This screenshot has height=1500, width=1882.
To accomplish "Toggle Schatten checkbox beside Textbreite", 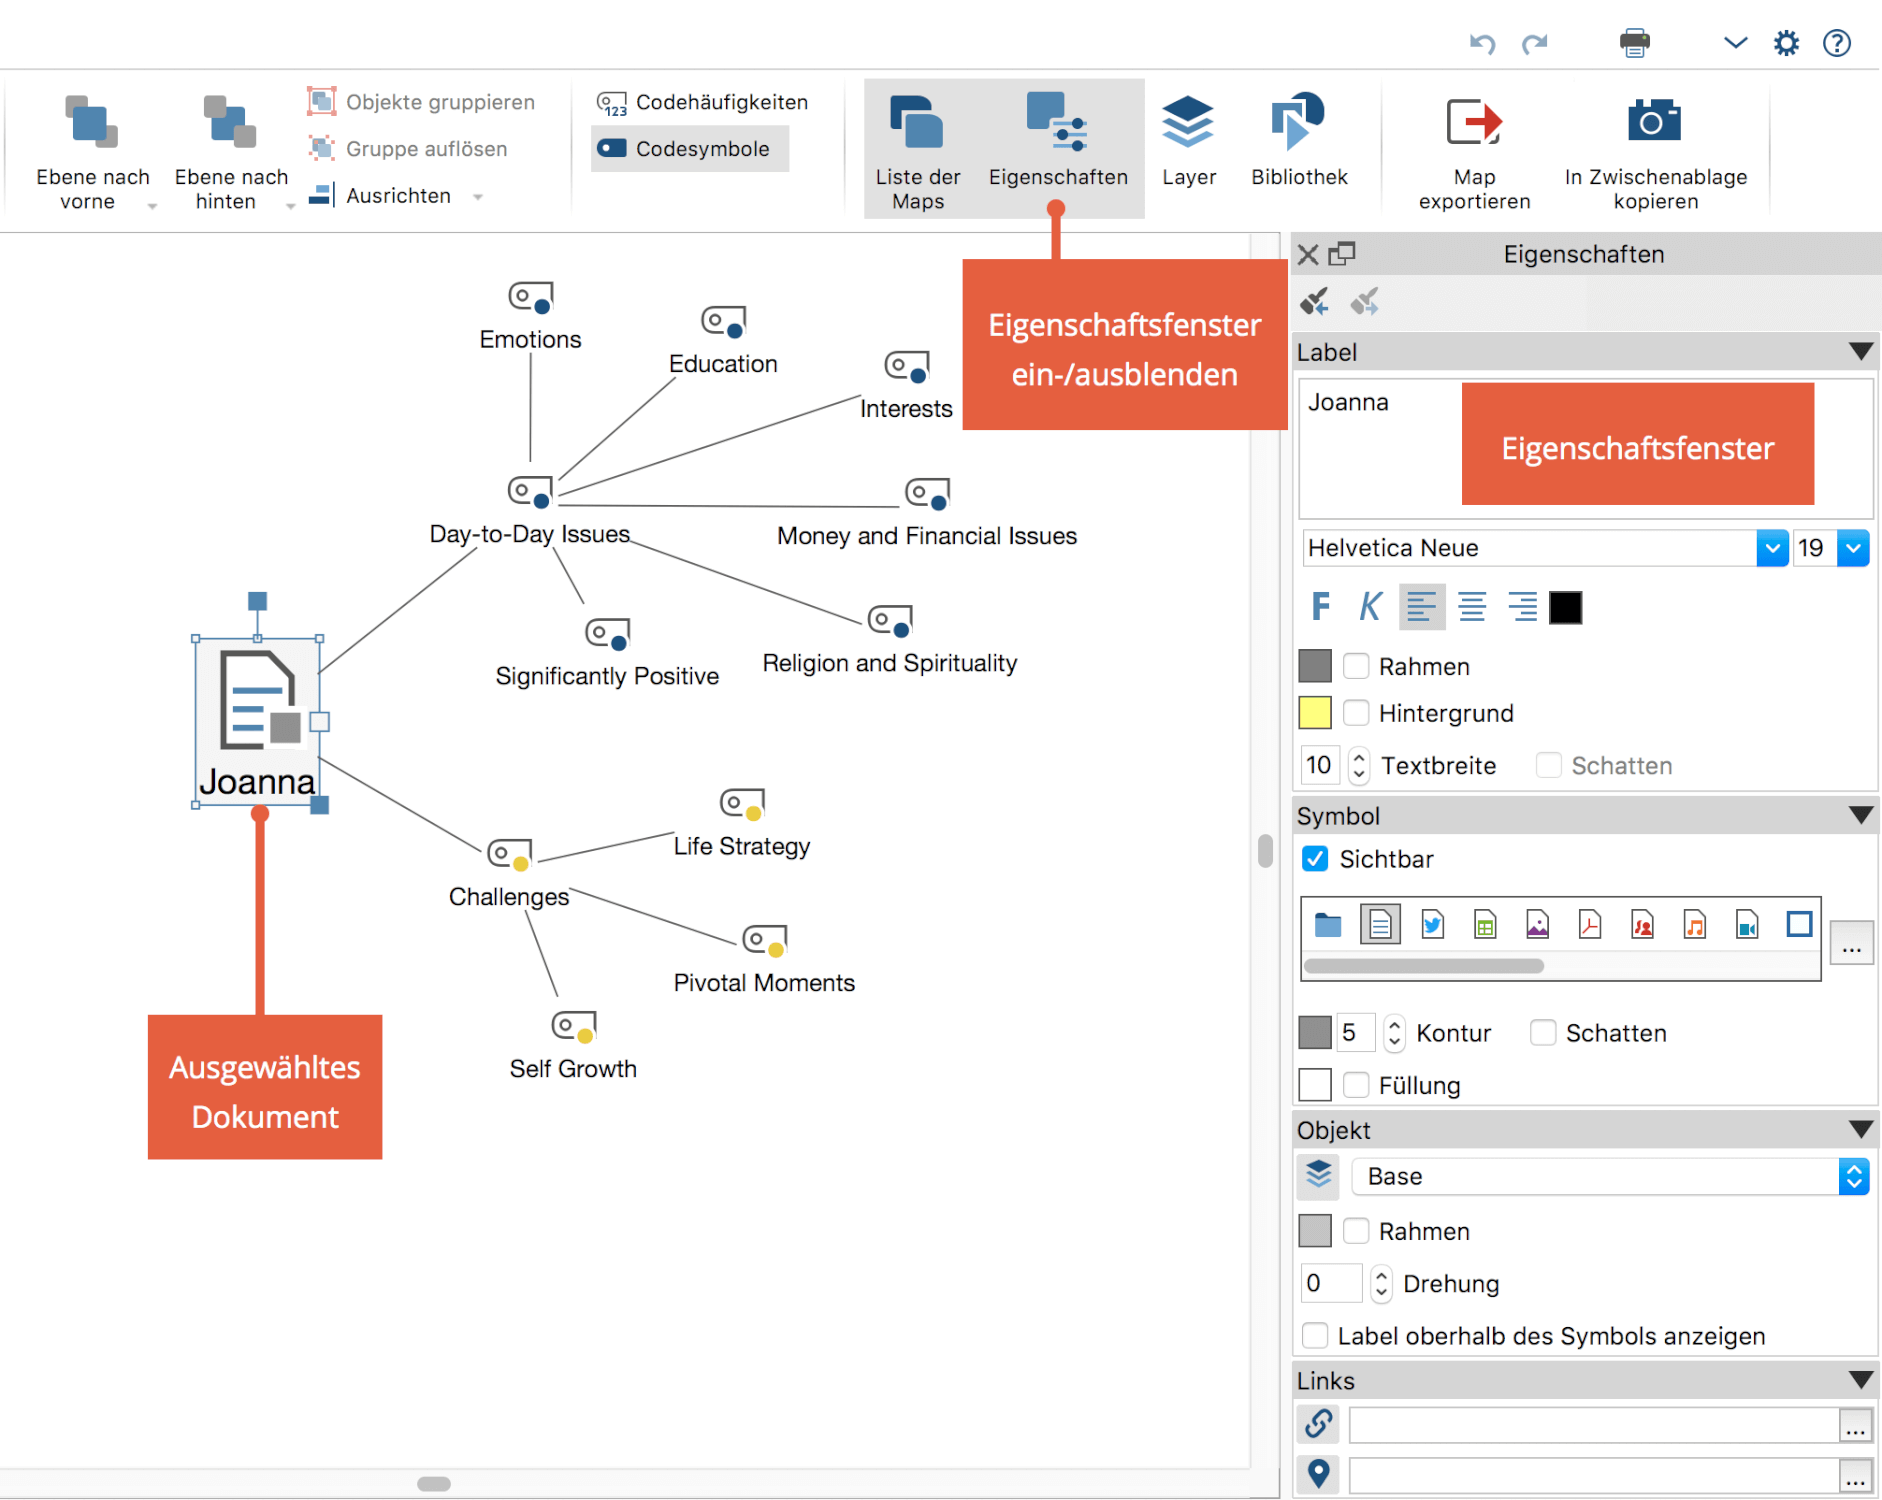I will [1548, 765].
